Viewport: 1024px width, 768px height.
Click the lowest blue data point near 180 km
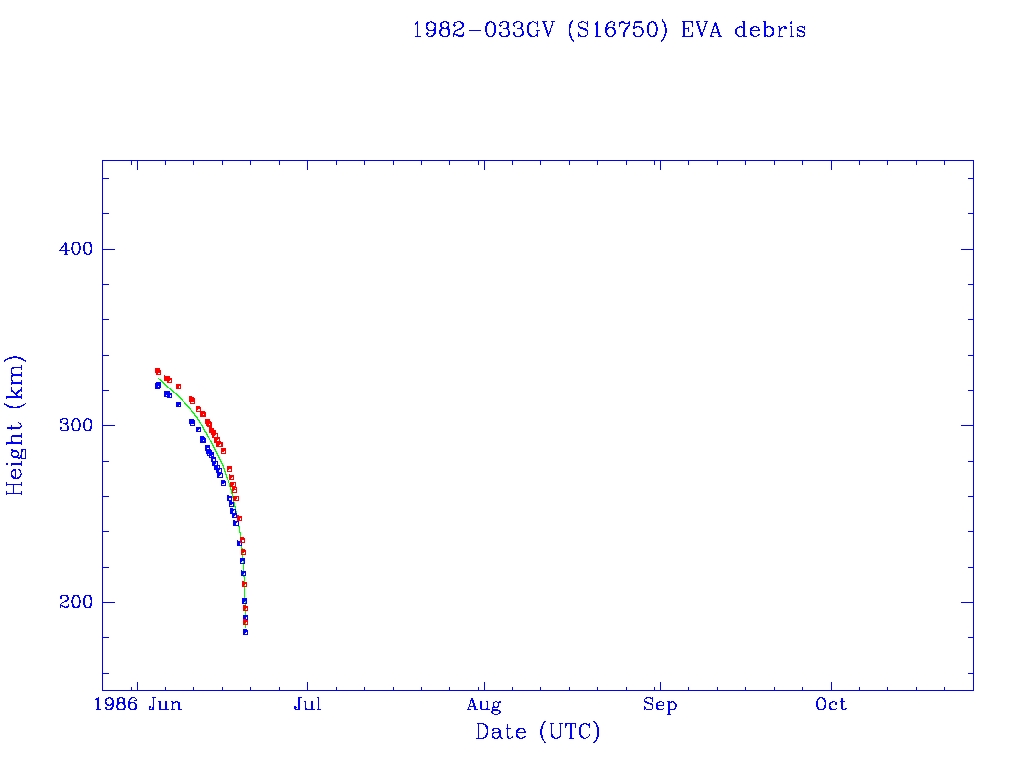click(x=245, y=632)
